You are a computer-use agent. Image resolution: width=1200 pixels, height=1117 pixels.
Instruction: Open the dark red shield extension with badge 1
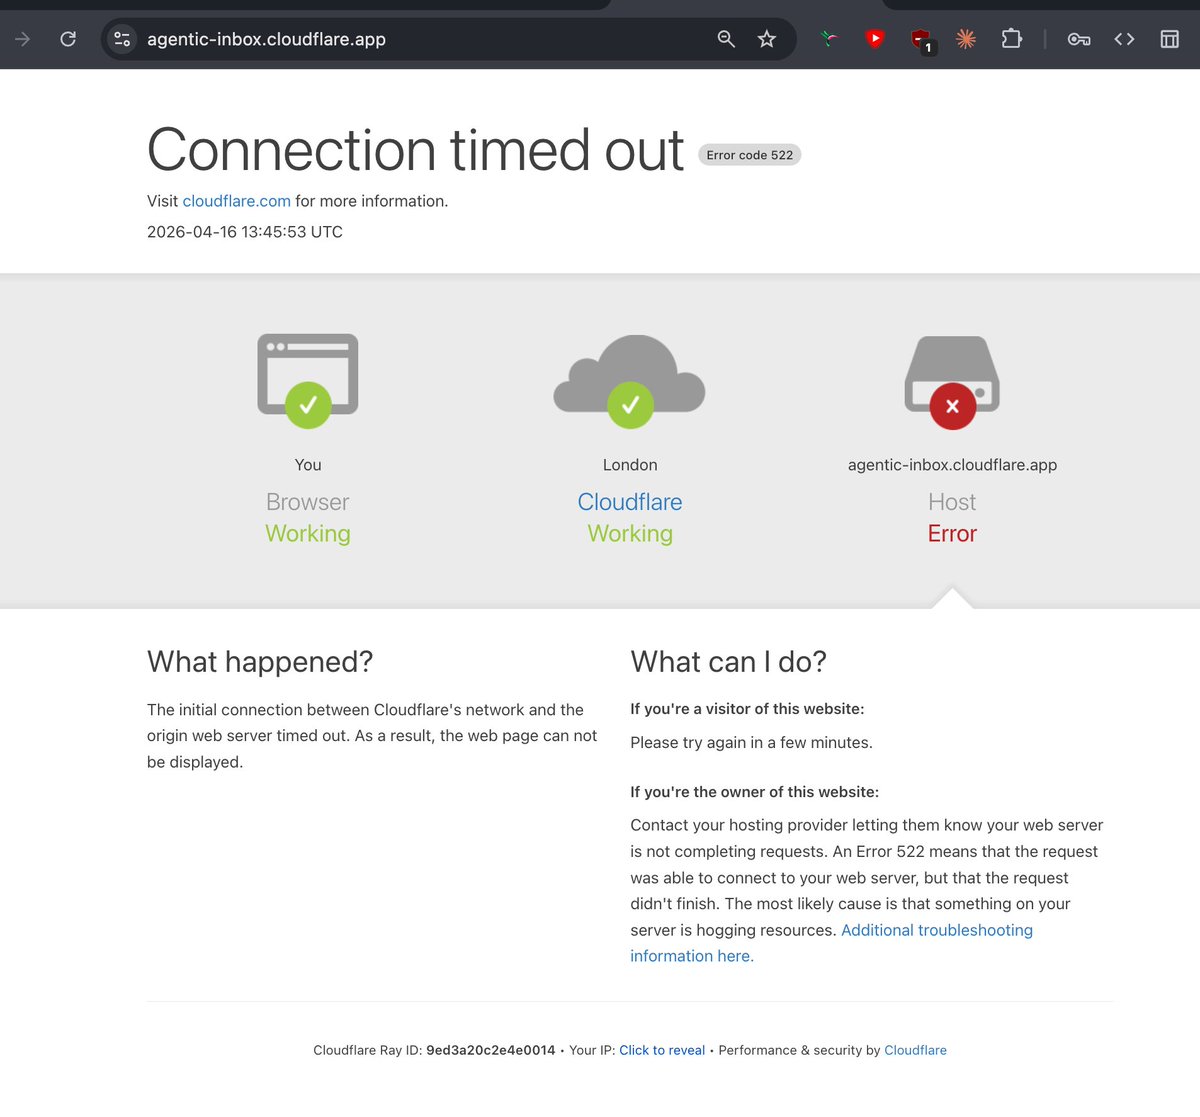[921, 40]
